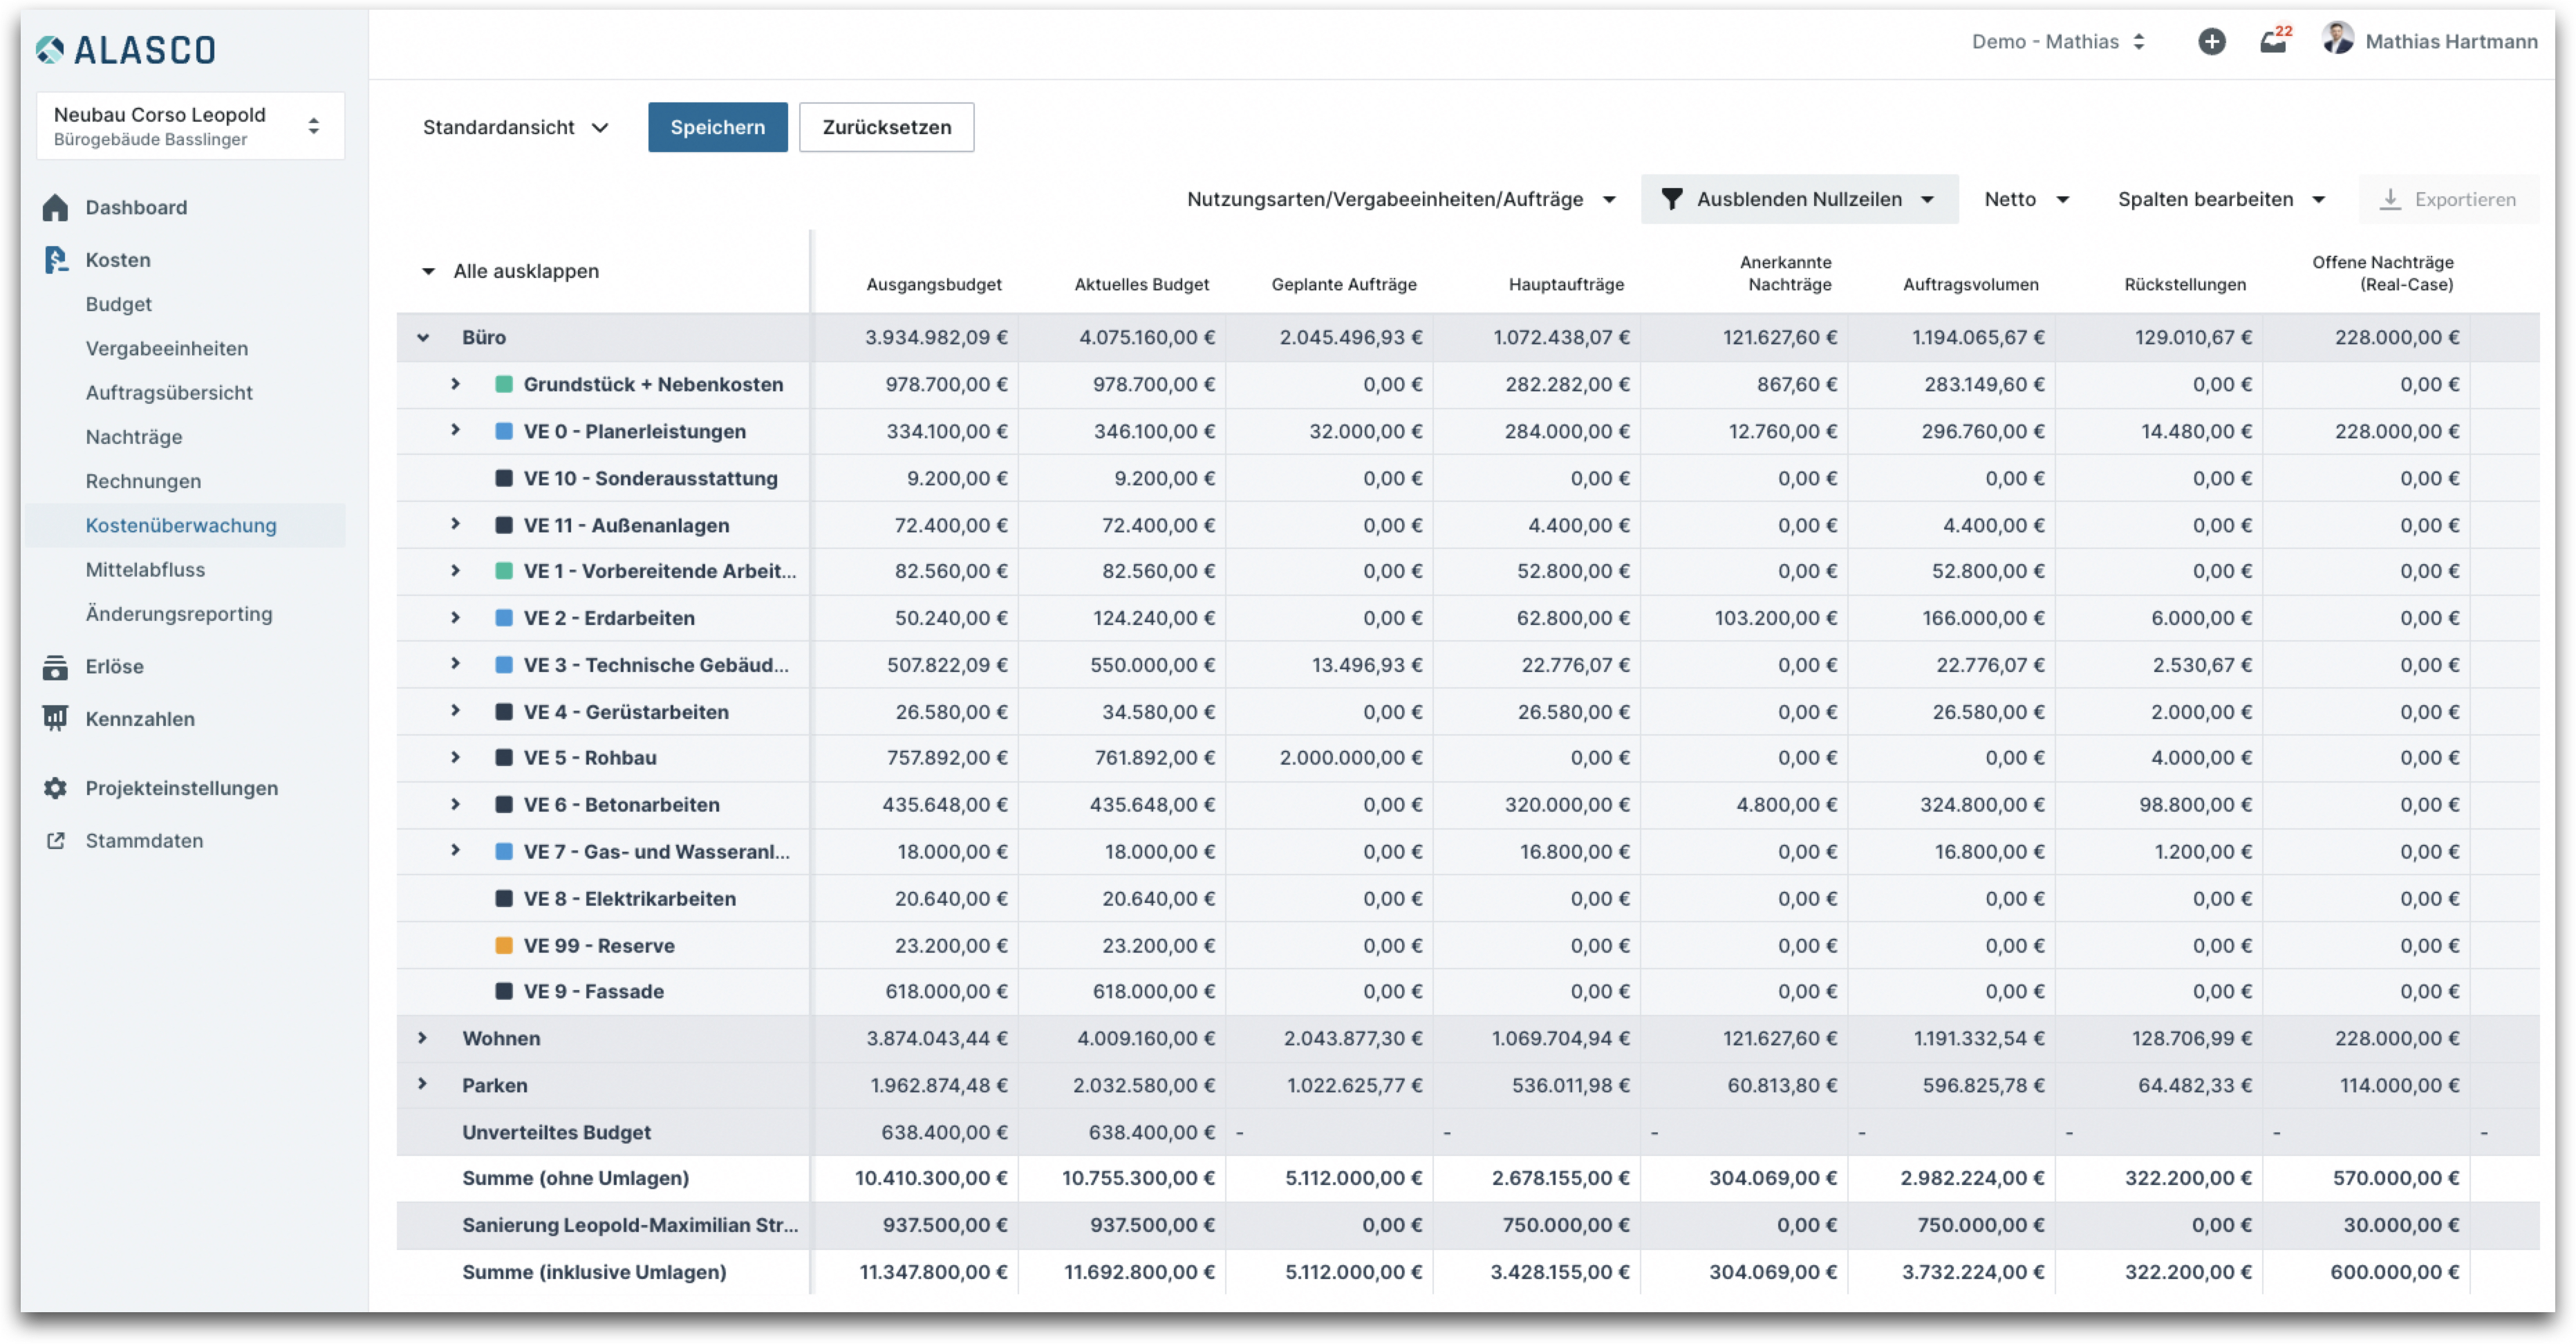The image size is (2576, 1344).
Task: Click Unverteiltes Budget row label
Action: (556, 1132)
